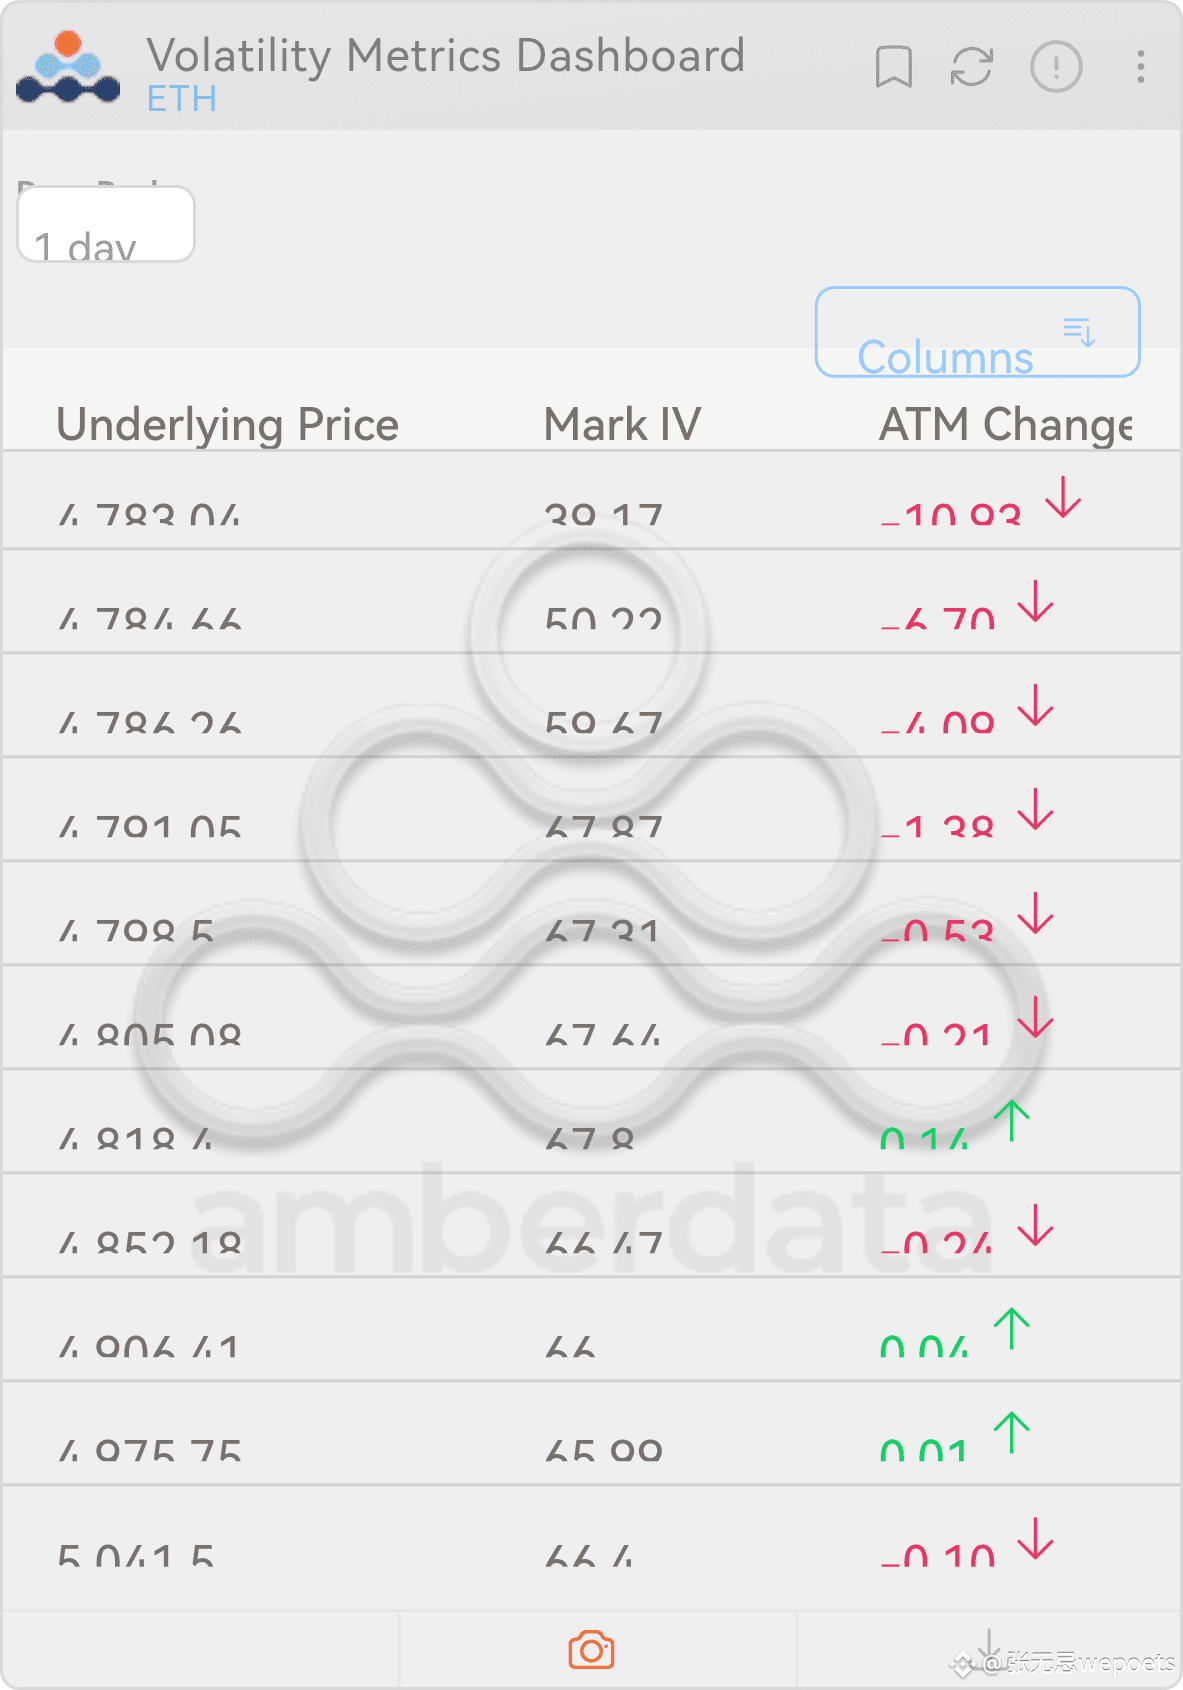
Task: Refresh the dashboard data
Action: coord(971,67)
